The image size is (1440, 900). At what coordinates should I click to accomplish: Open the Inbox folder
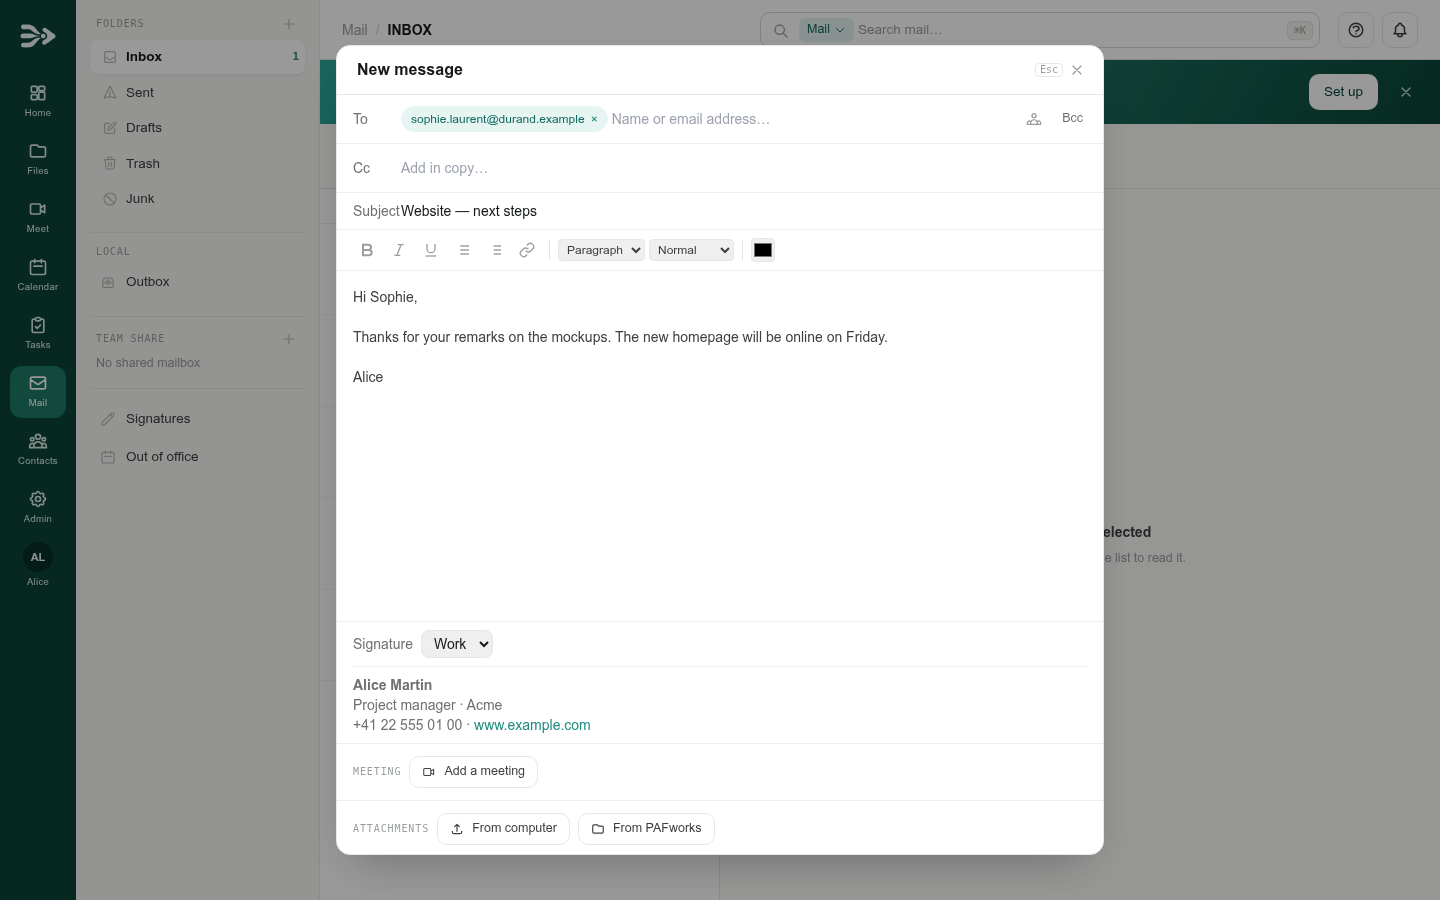pyautogui.click(x=197, y=57)
